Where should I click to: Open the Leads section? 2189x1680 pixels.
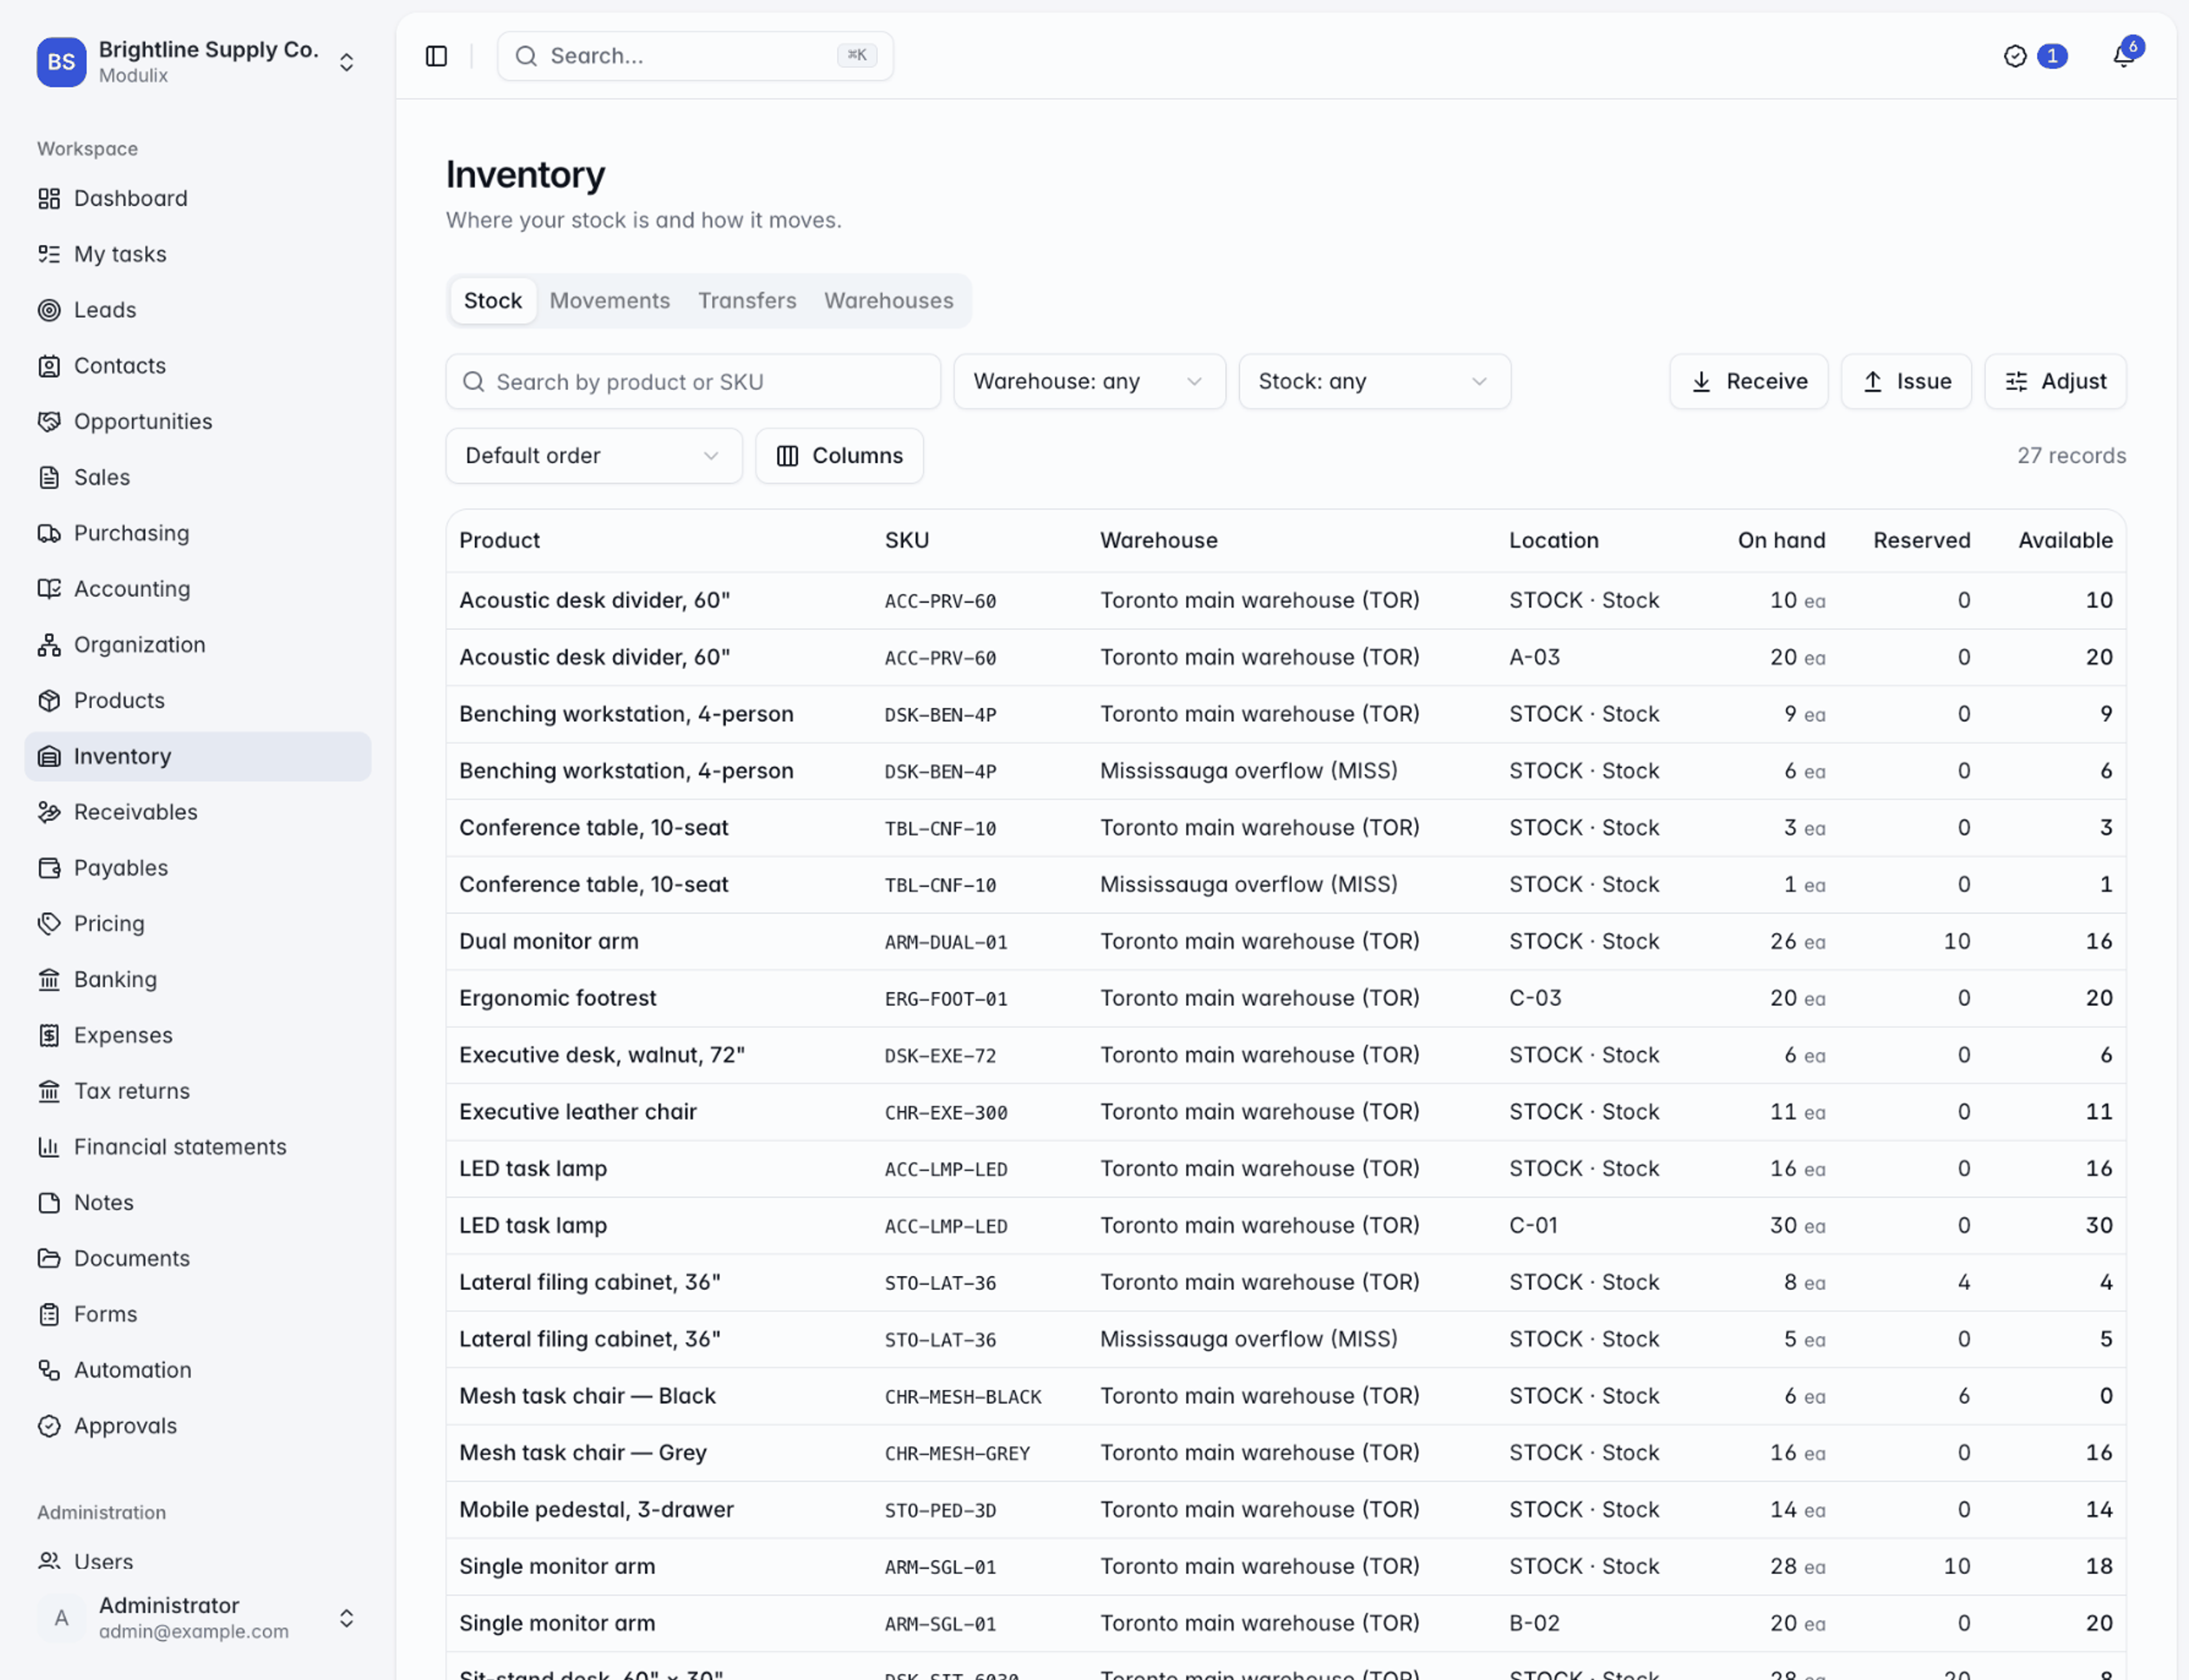[x=197, y=310]
